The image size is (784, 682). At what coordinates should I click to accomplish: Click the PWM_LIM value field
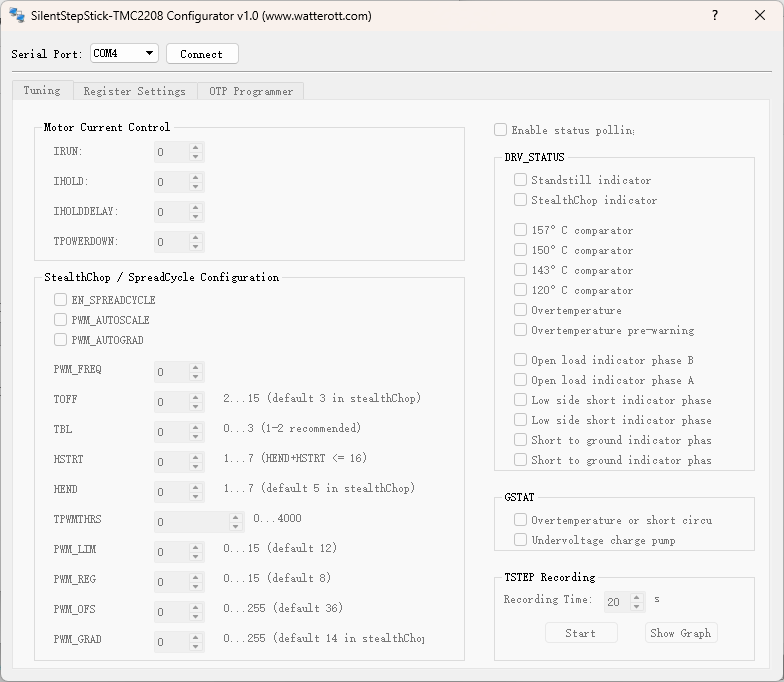tap(172, 552)
